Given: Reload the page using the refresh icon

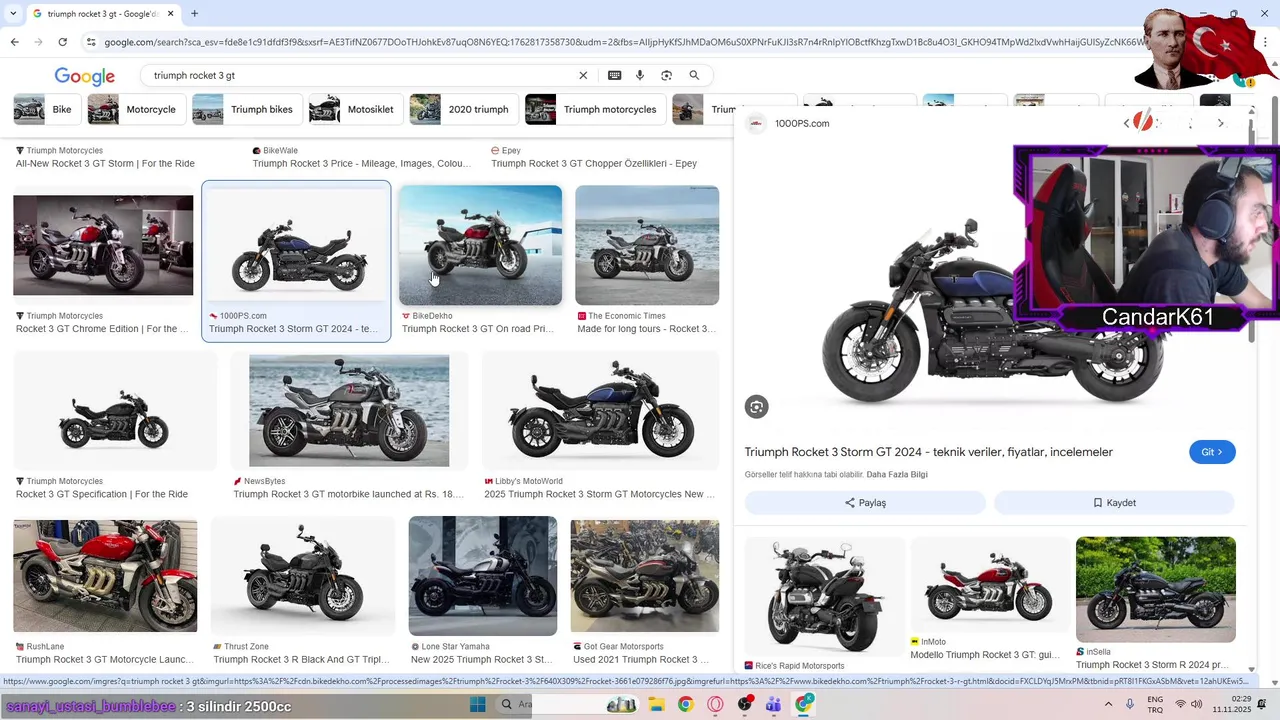Looking at the screenshot, I should pos(62,42).
